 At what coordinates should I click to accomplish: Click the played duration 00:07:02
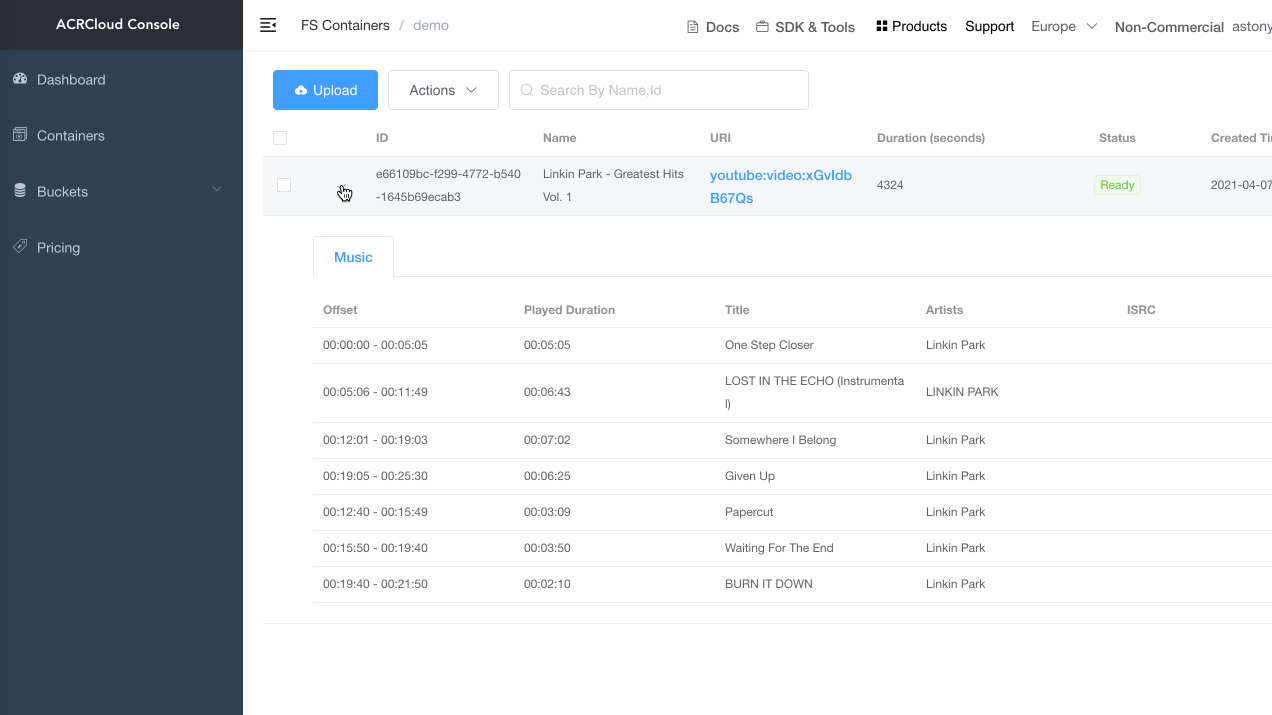[547, 440]
